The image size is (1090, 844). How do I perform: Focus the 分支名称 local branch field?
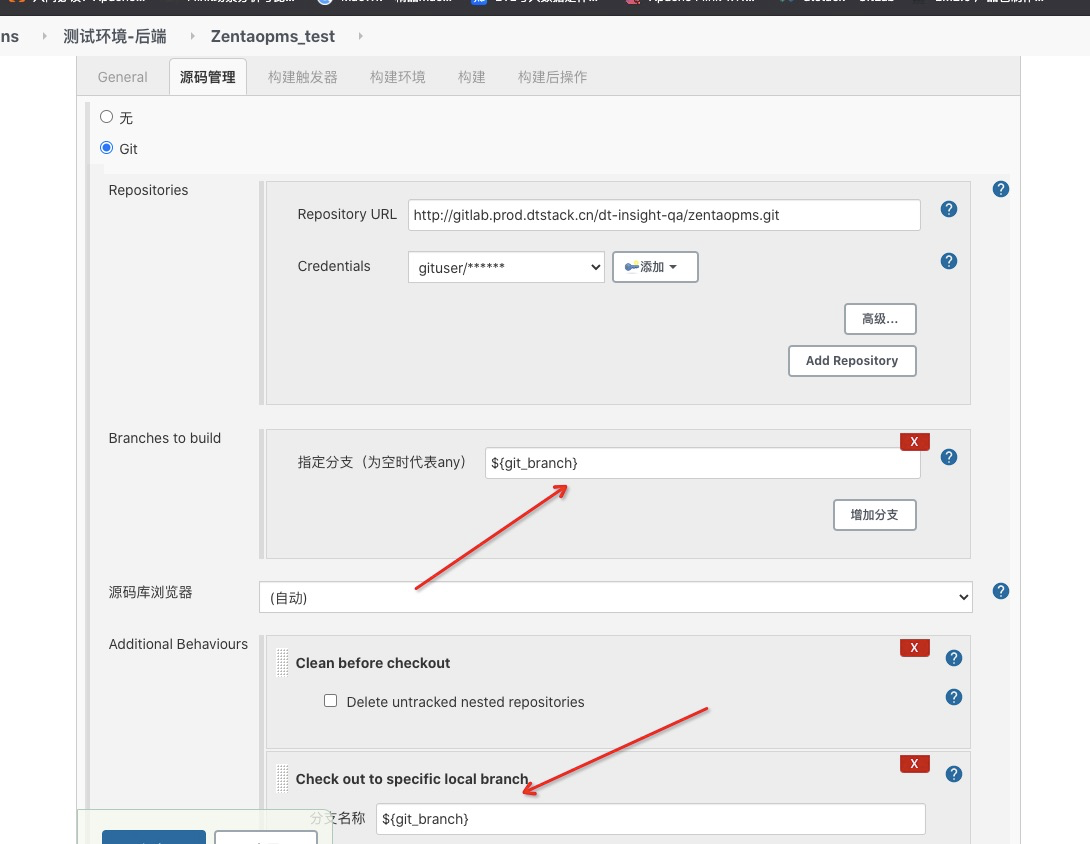tap(650, 819)
